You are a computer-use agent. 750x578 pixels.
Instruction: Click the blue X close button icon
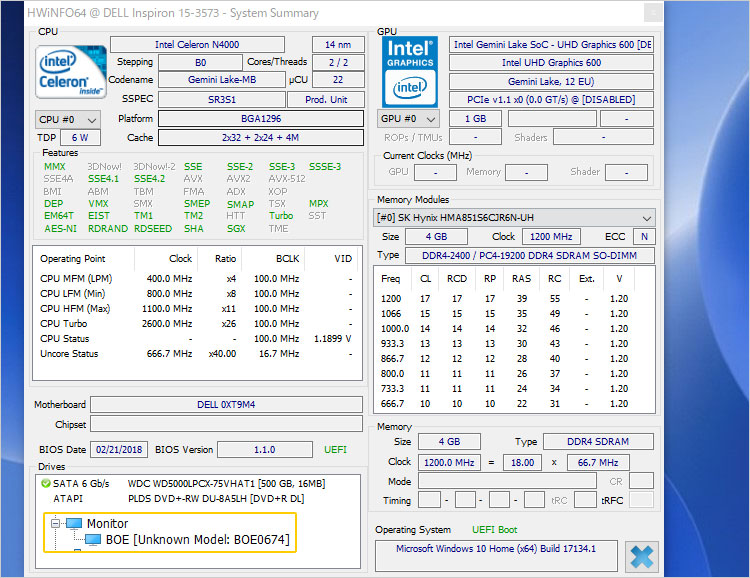(642, 557)
